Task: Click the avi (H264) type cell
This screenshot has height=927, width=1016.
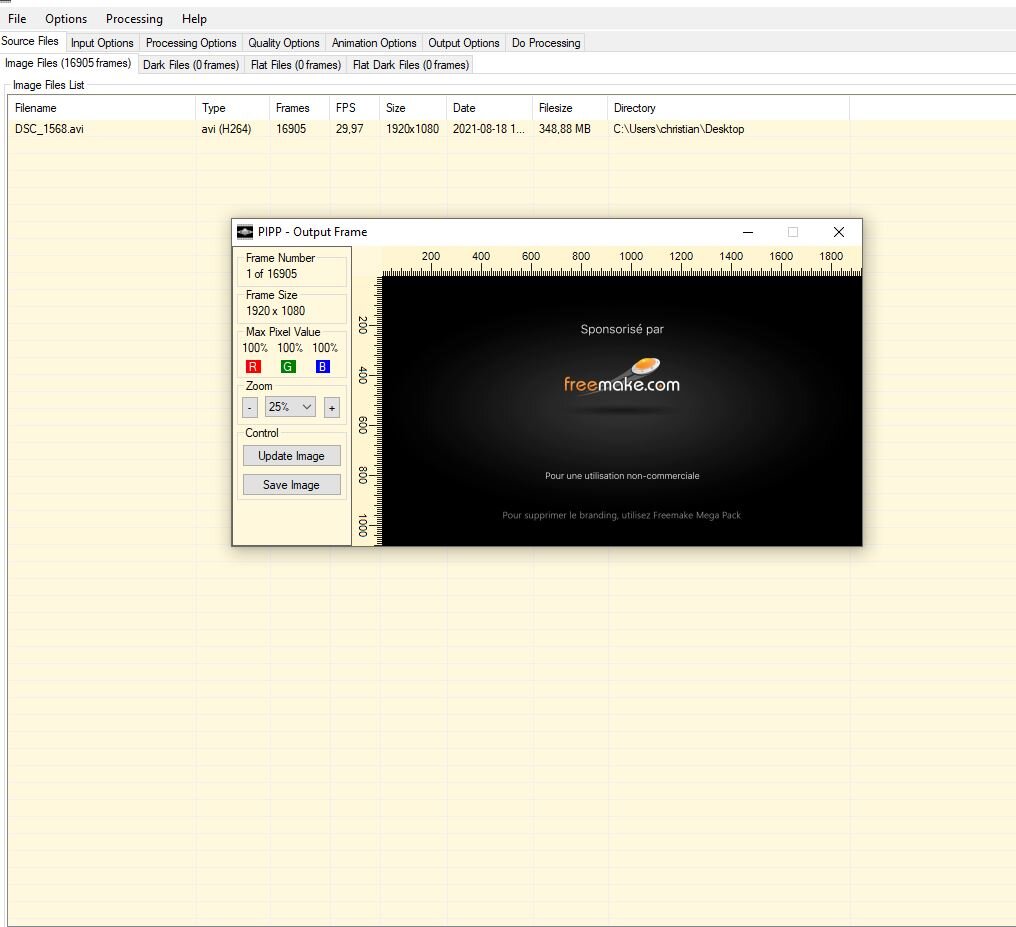Action: (226, 129)
